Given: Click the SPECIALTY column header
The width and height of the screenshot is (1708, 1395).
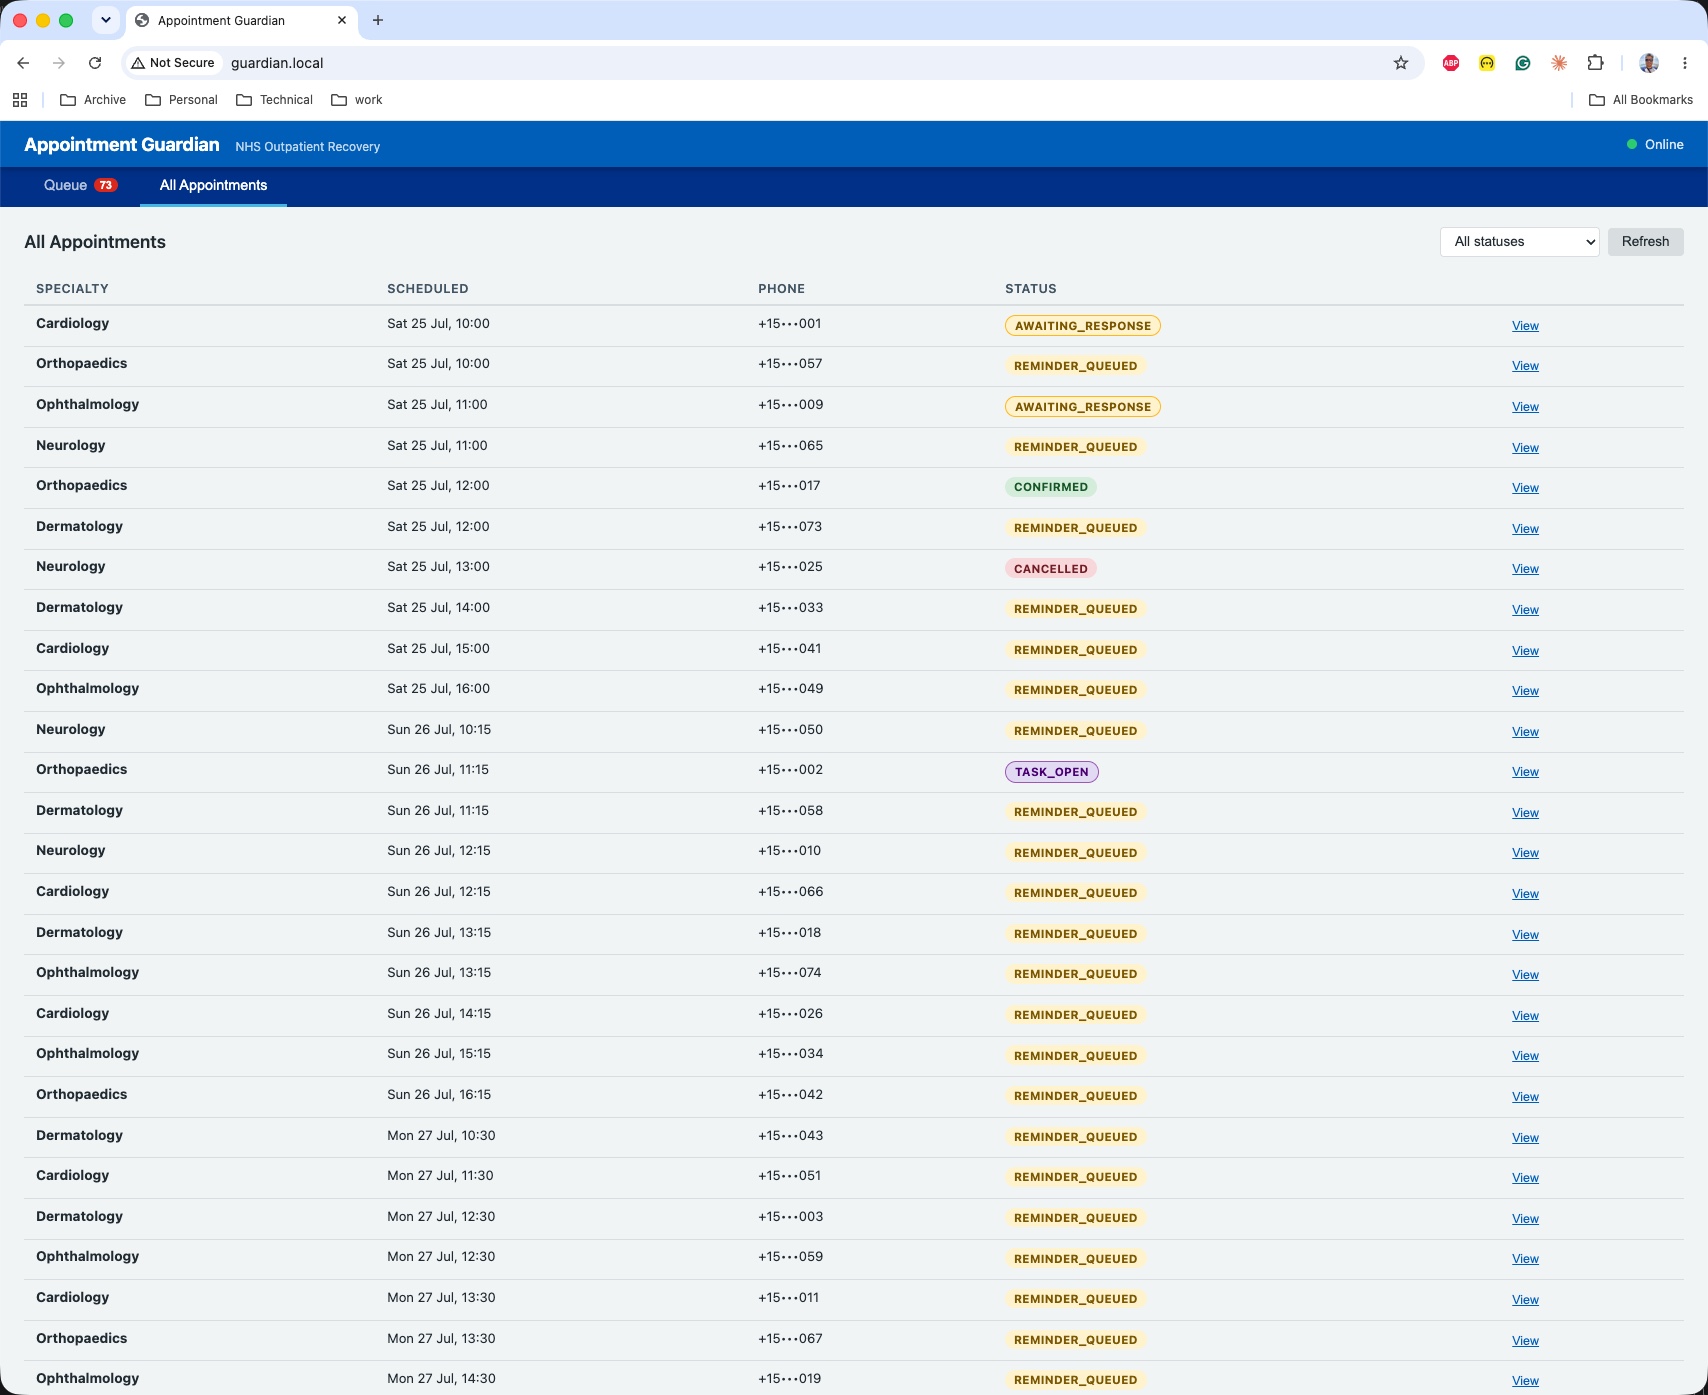Looking at the screenshot, I should 72,289.
